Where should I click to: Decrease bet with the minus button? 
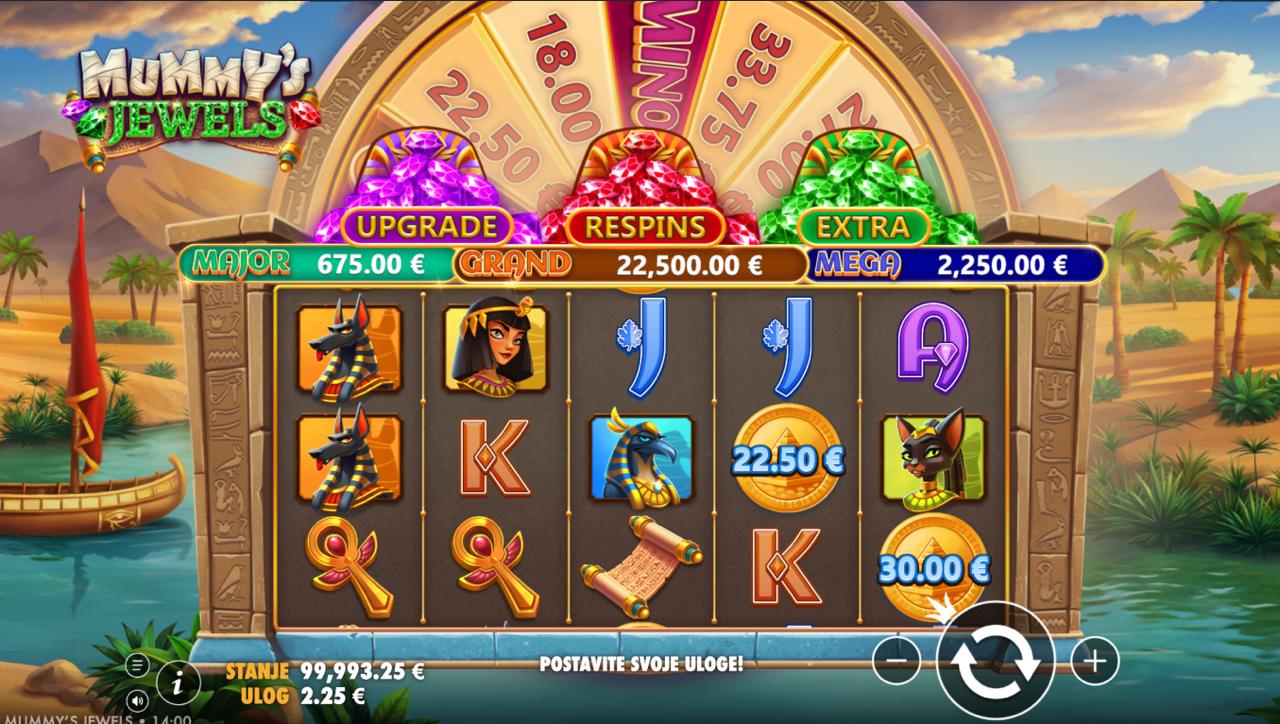(x=897, y=660)
